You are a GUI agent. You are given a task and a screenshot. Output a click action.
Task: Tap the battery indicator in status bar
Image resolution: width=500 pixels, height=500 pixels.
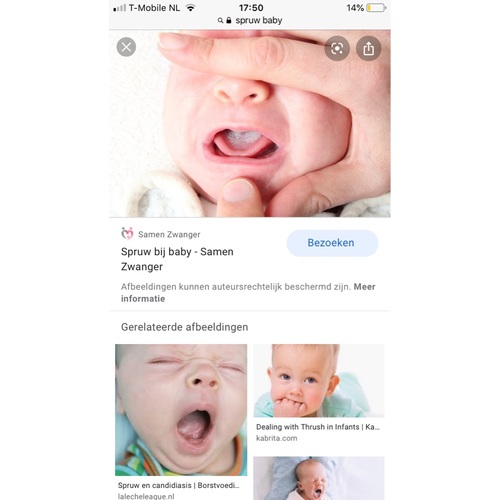point(376,8)
